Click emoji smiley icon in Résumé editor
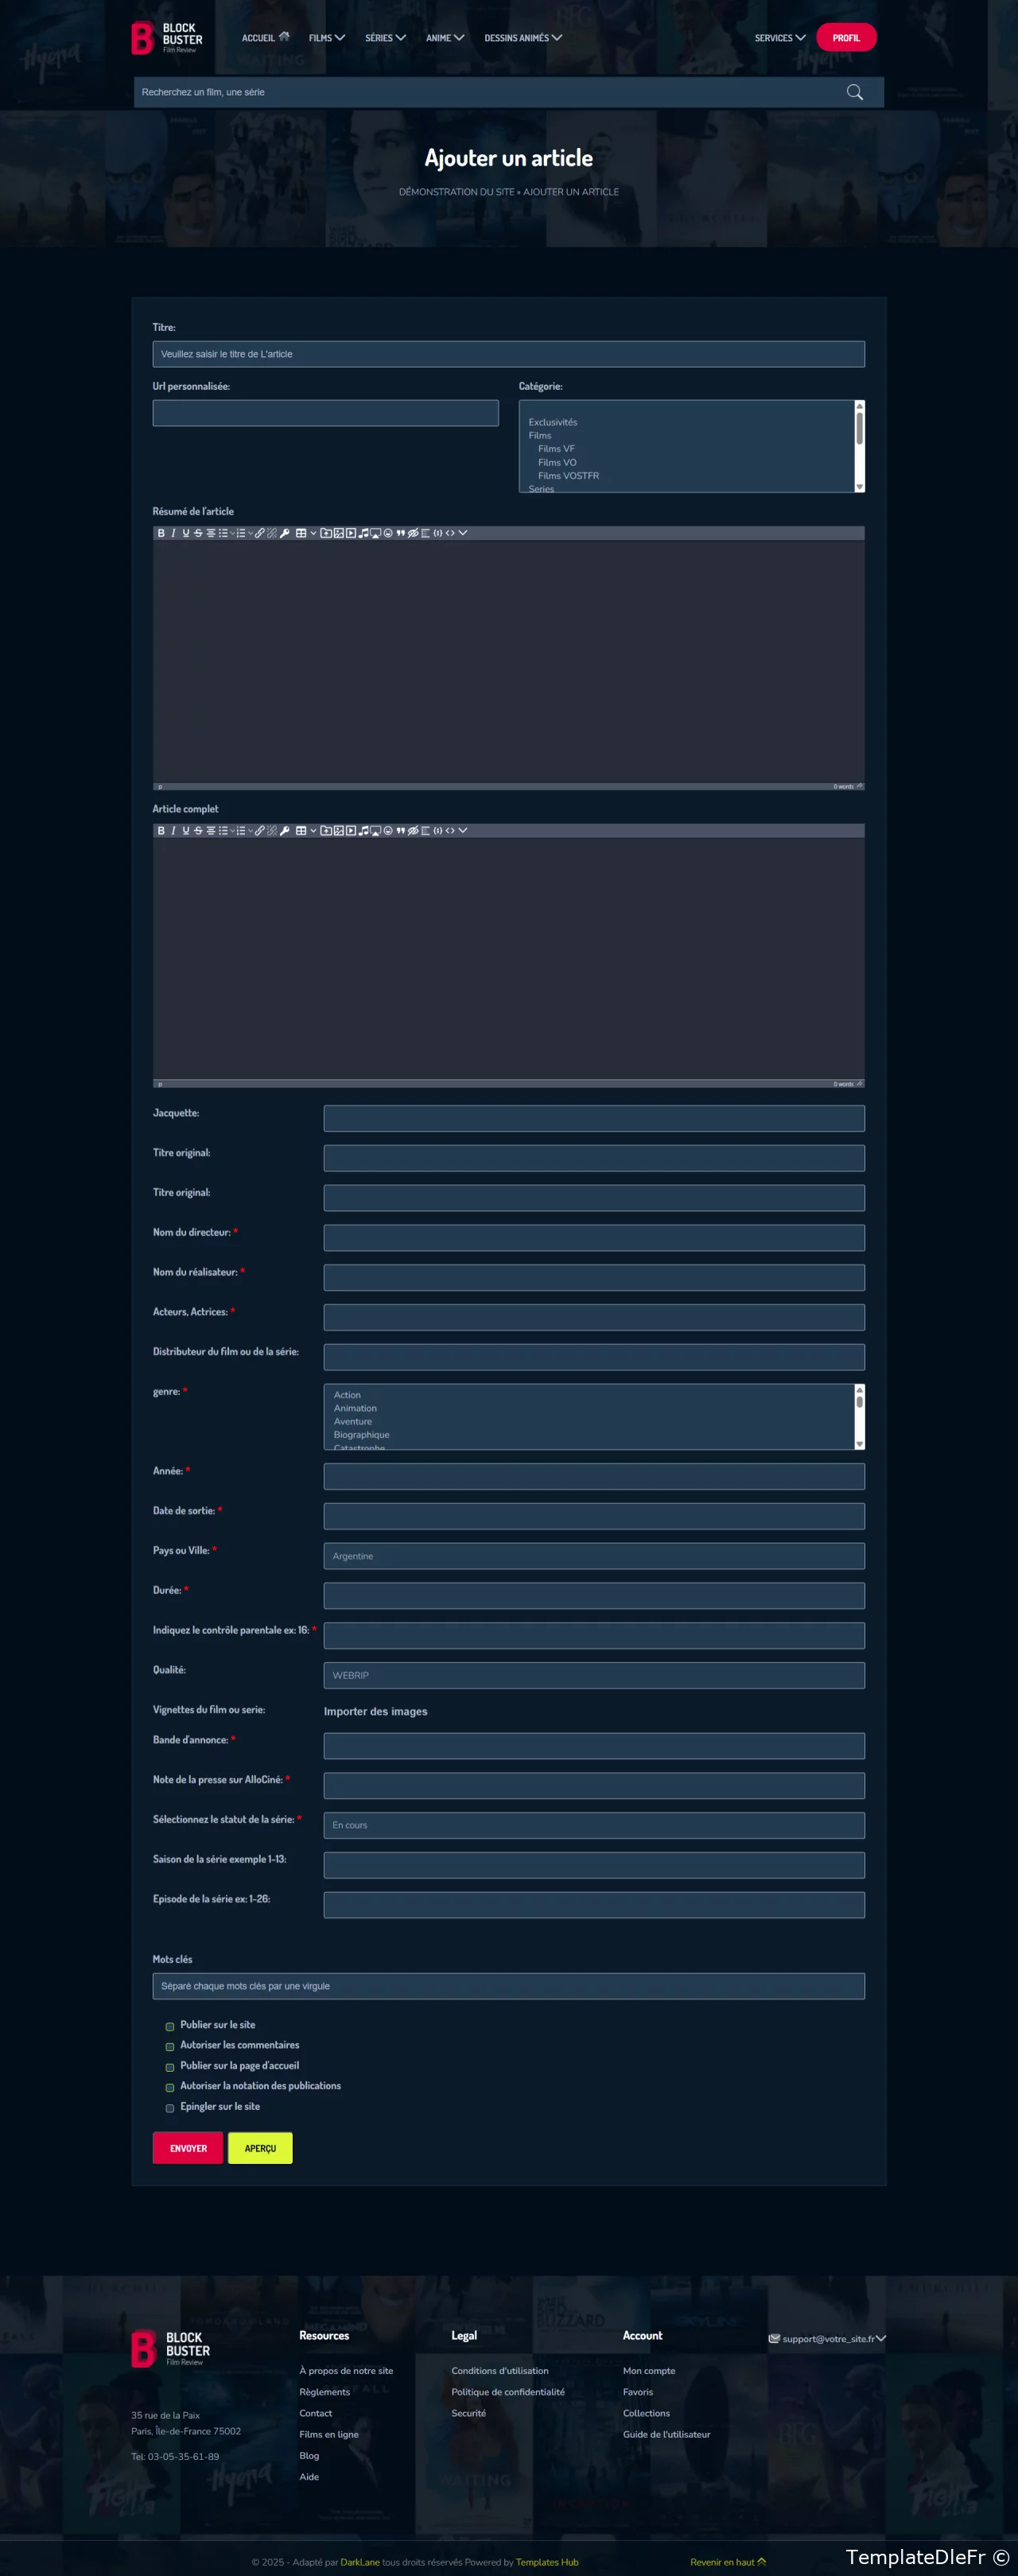Viewport: 1018px width, 2576px height. (x=388, y=533)
